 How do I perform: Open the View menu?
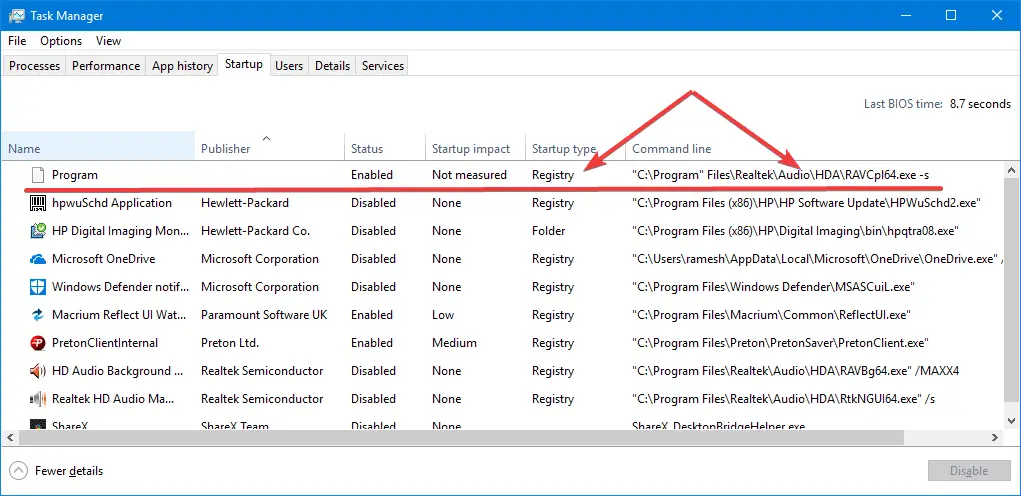(x=108, y=40)
